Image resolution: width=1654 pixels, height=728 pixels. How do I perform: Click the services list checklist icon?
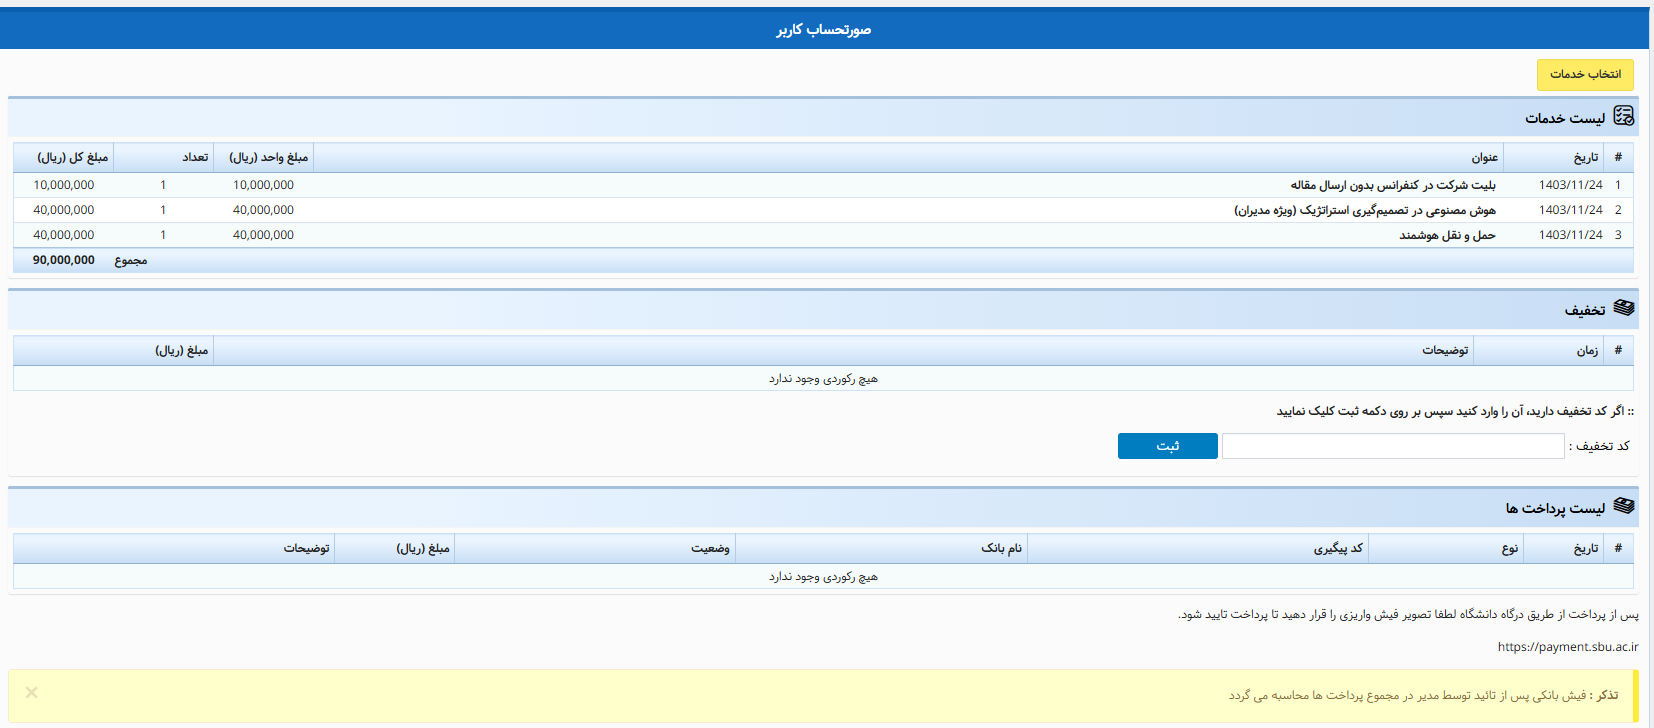(x=1624, y=117)
